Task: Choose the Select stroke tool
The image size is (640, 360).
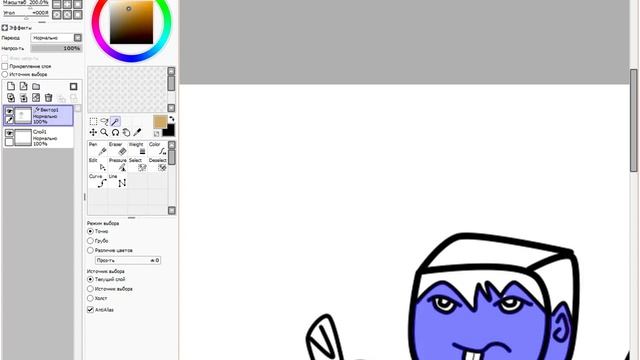Action: tap(138, 165)
